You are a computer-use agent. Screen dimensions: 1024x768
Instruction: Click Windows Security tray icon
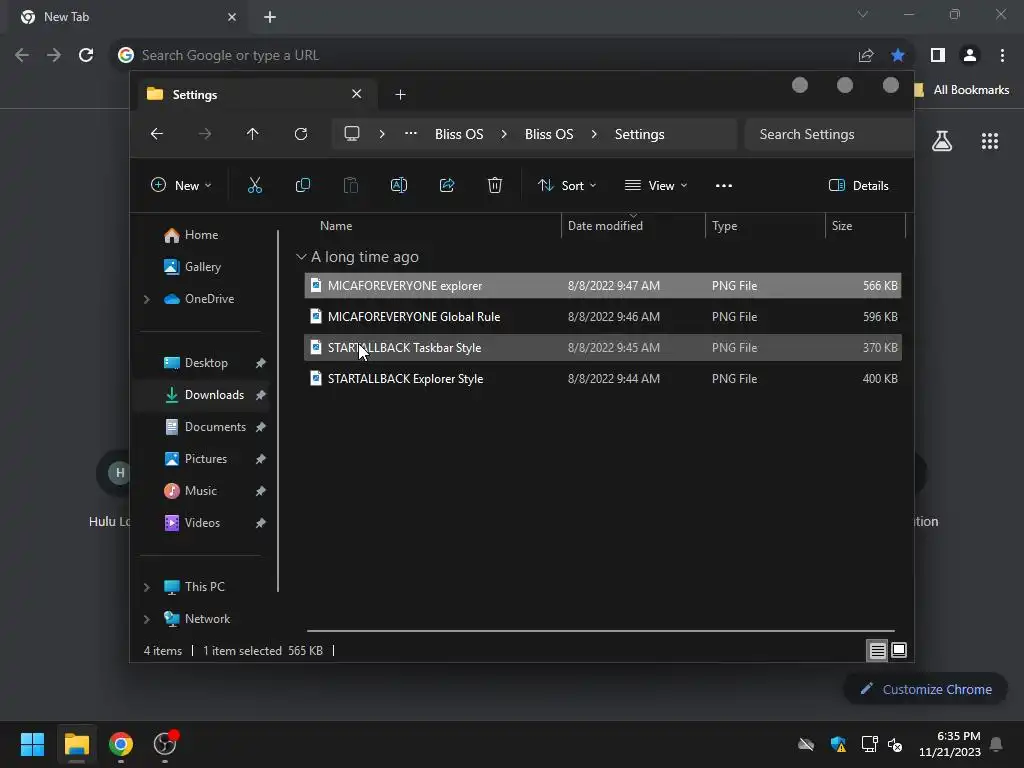click(x=838, y=744)
